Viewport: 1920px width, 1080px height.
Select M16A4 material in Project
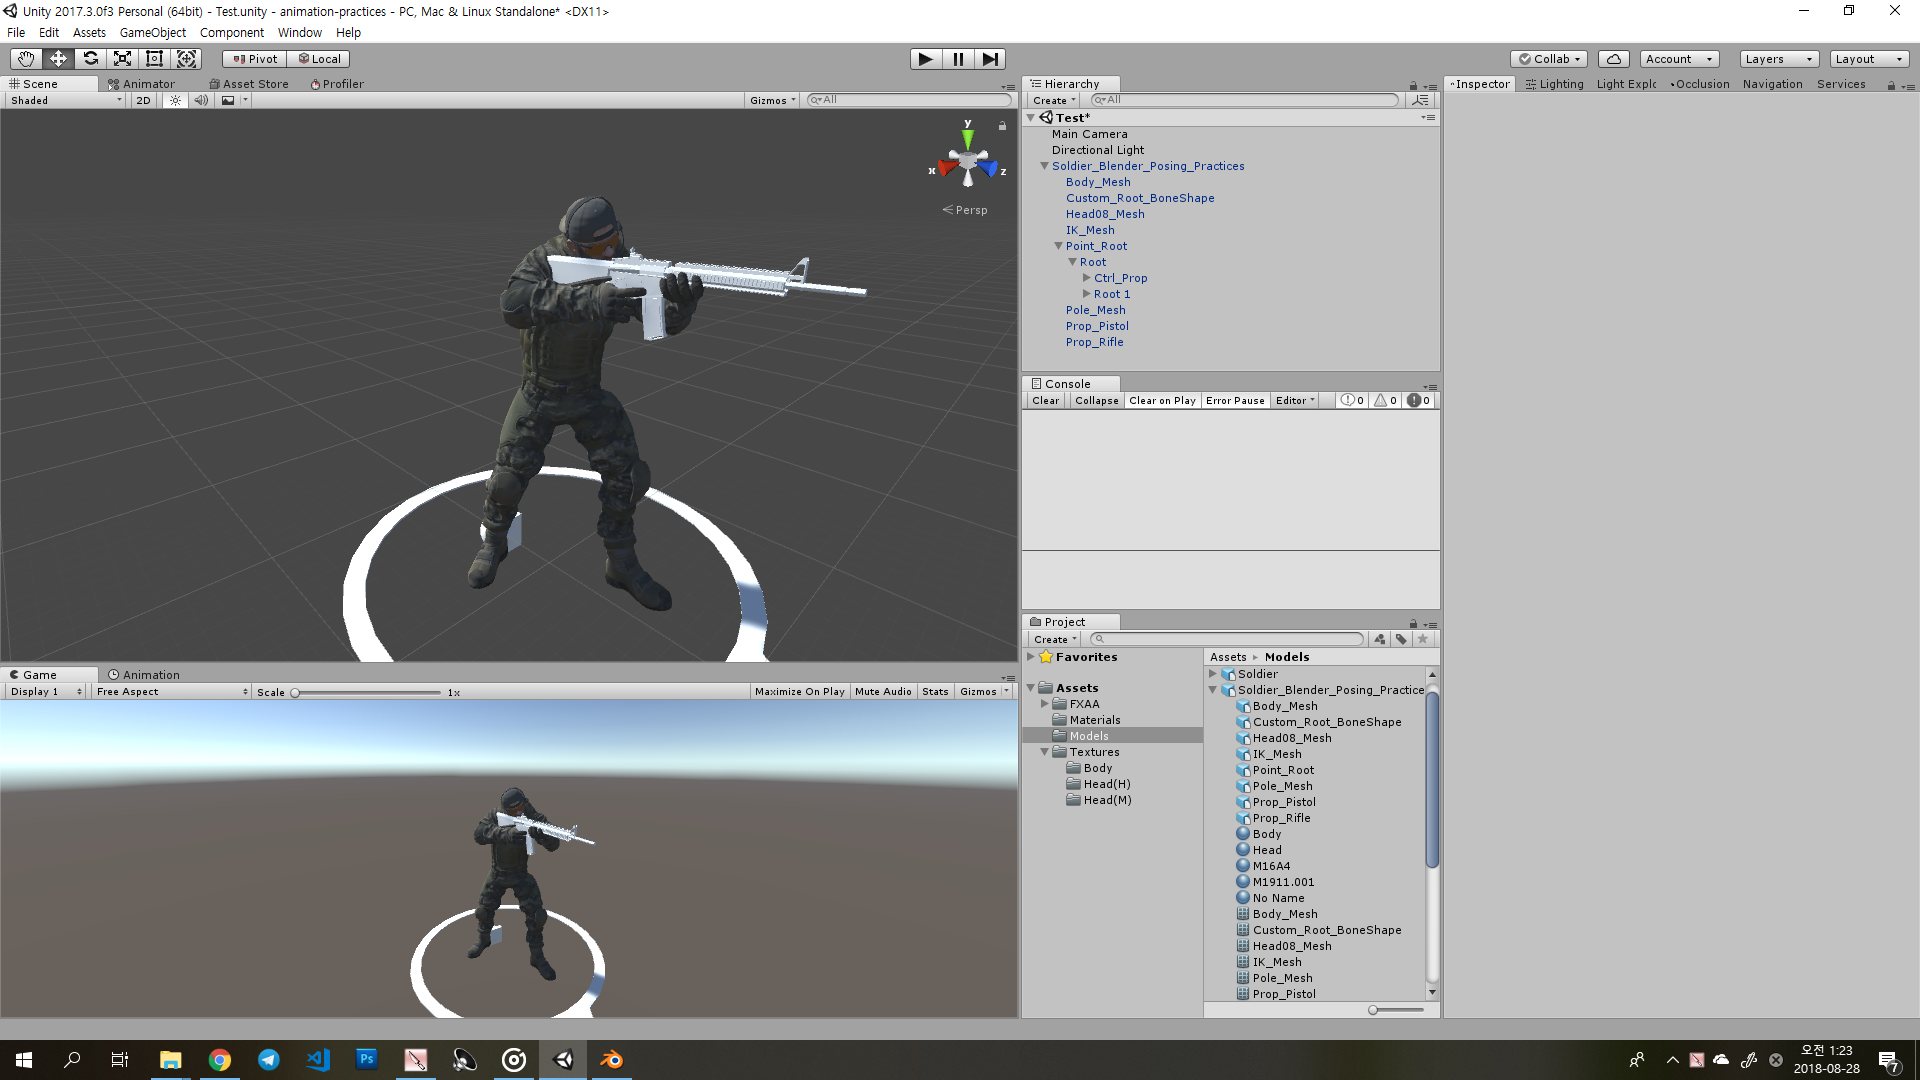coord(1271,866)
